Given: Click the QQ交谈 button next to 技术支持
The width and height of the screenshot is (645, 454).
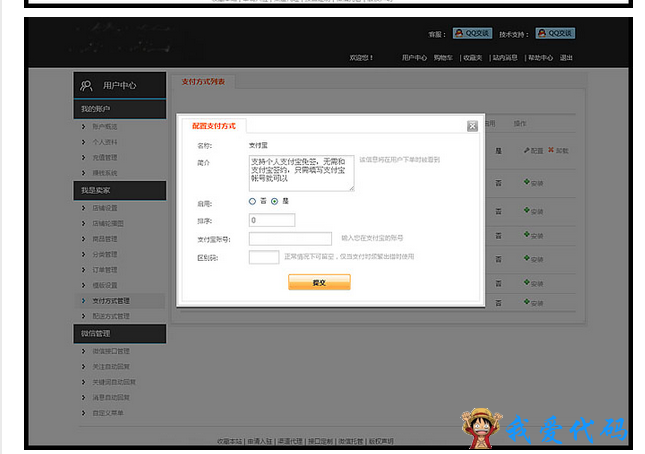Looking at the screenshot, I should tap(555, 33).
